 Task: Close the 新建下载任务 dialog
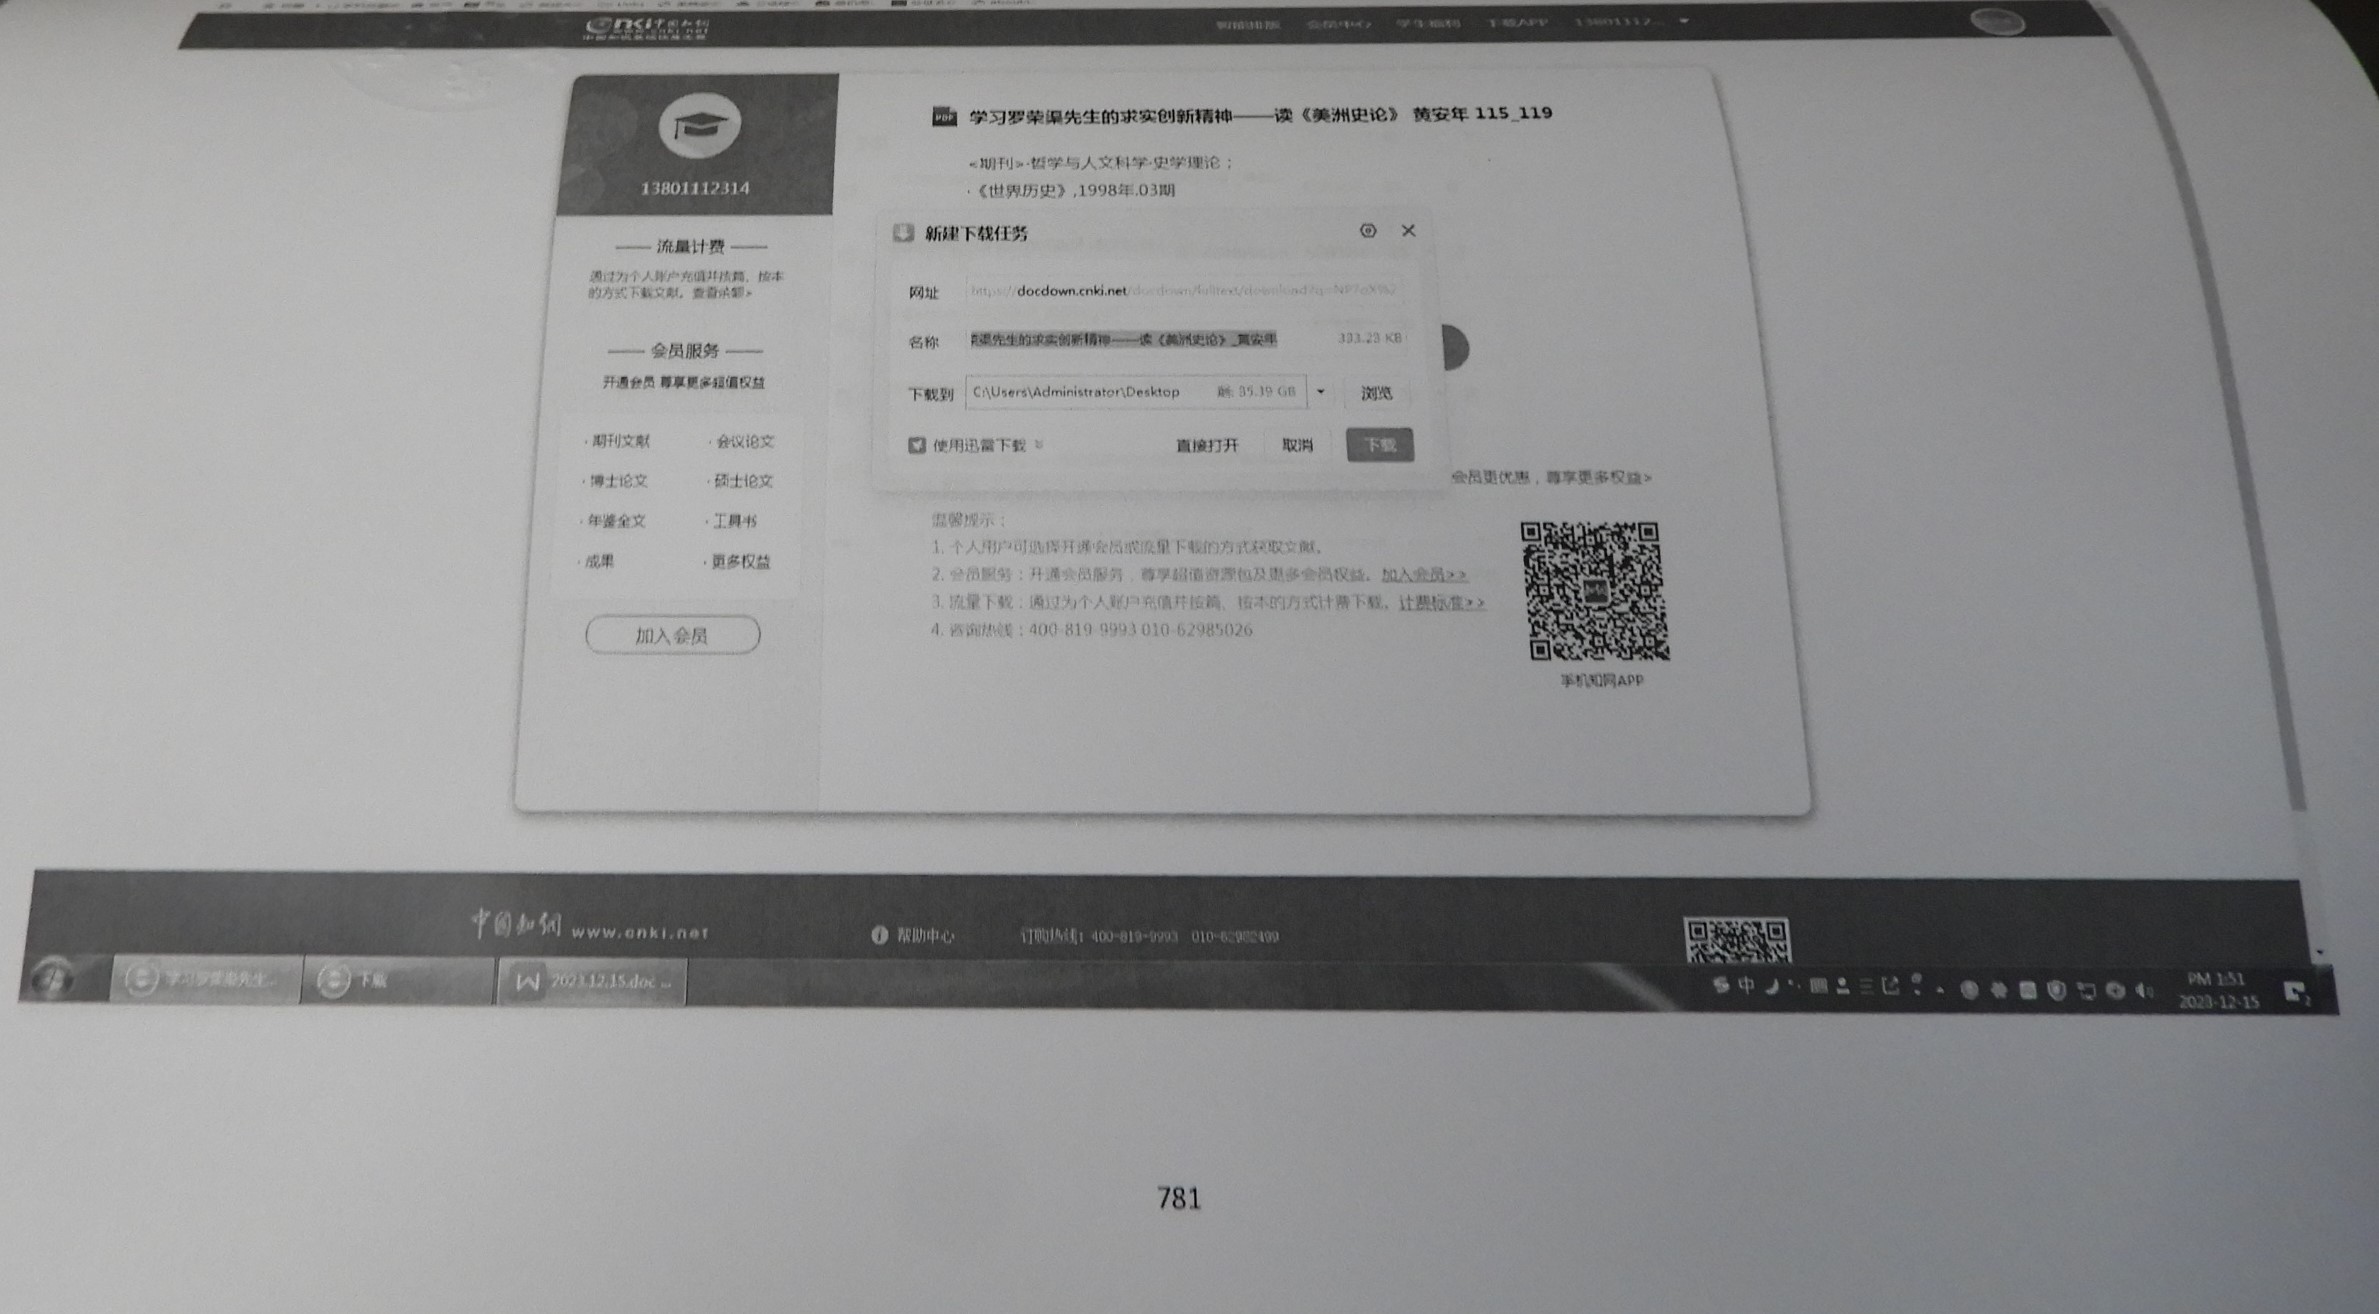pyautogui.click(x=1408, y=231)
